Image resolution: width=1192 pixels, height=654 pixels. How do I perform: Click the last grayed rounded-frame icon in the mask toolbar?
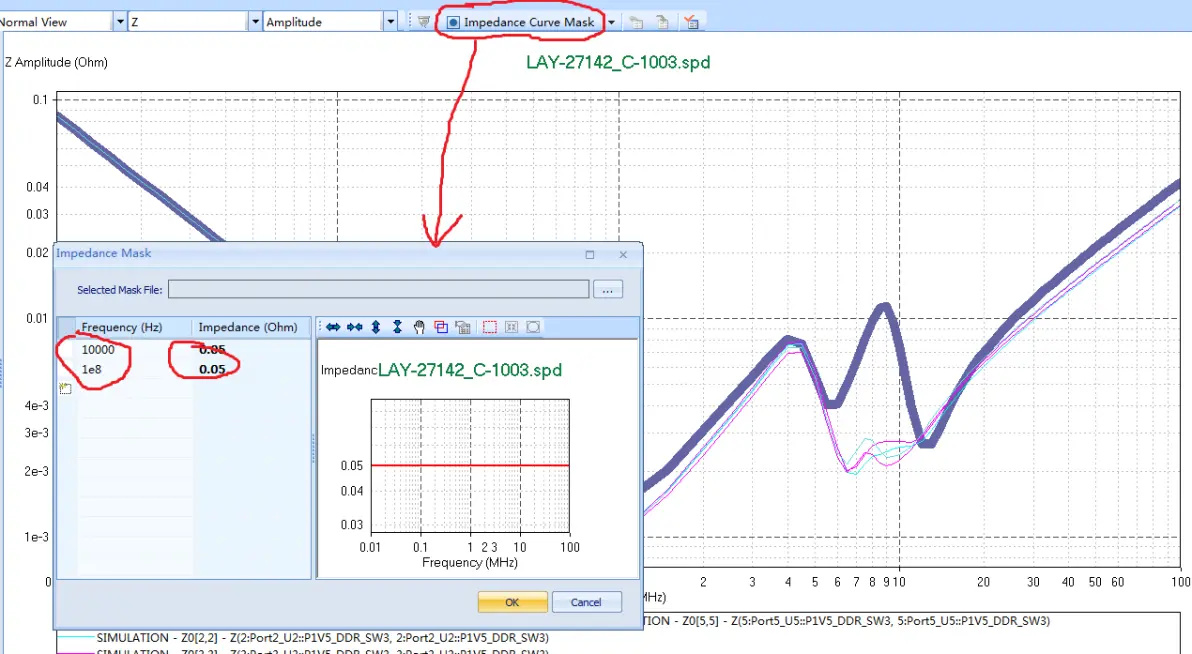533,327
